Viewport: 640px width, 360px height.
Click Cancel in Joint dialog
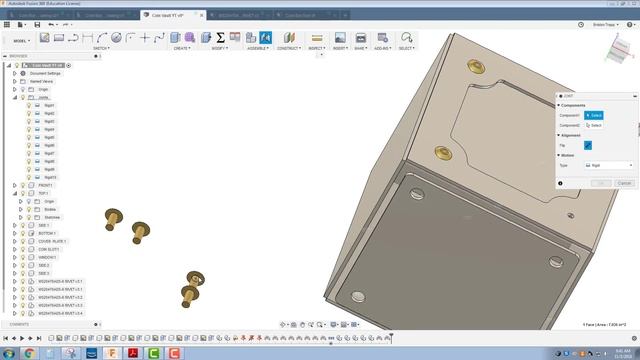tap(624, 183)
